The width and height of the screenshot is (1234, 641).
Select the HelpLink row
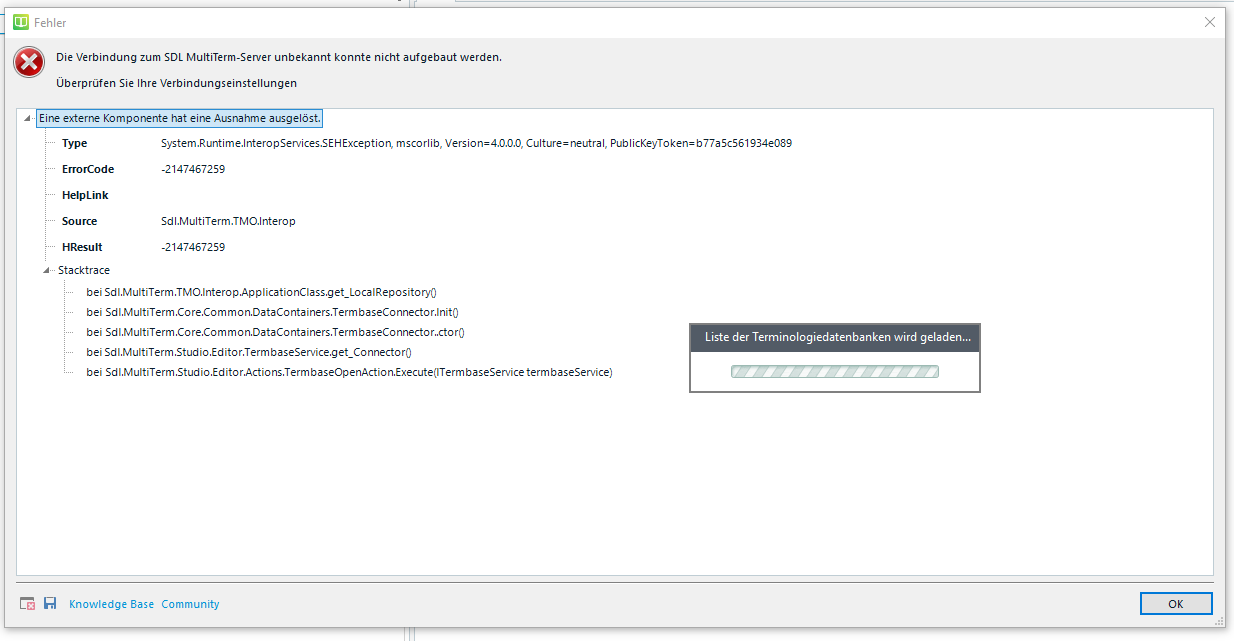85,195
